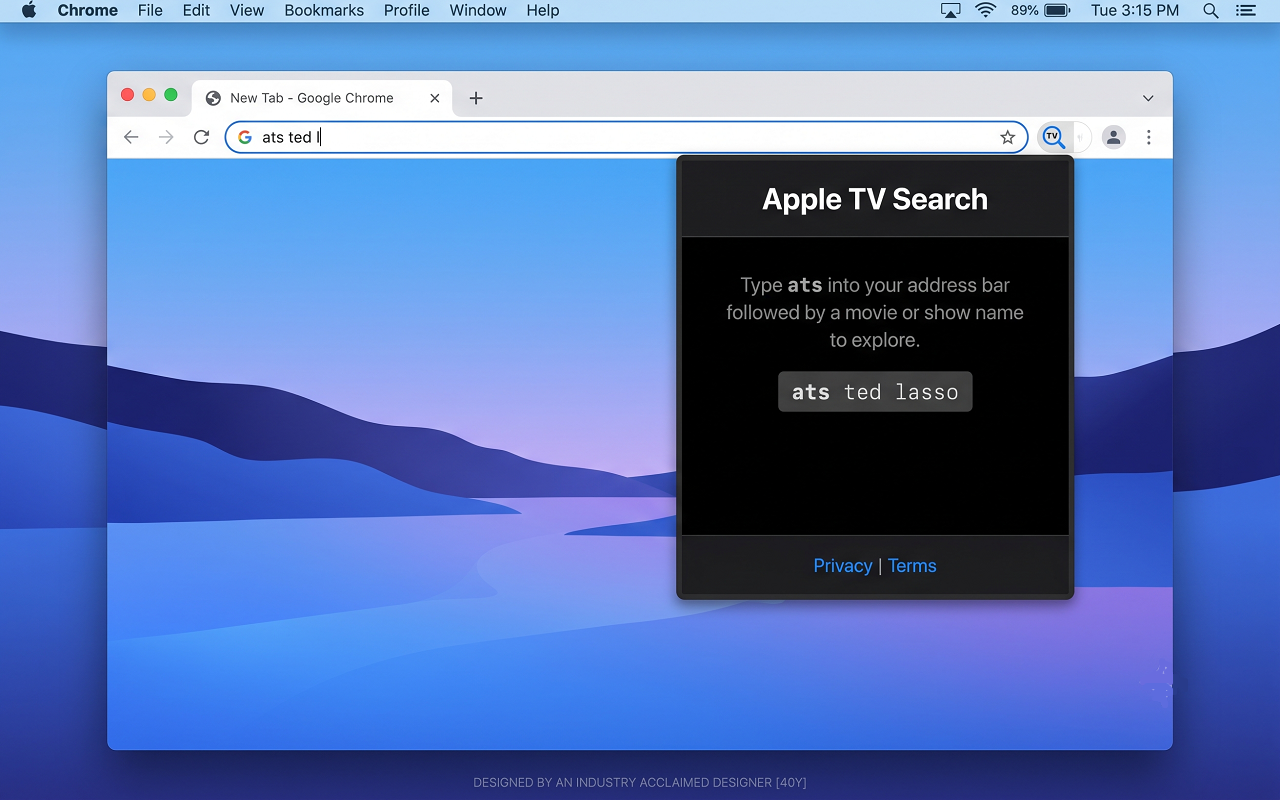Open the Terms link in the popup
1280x800 pixels.
[912, 566]
